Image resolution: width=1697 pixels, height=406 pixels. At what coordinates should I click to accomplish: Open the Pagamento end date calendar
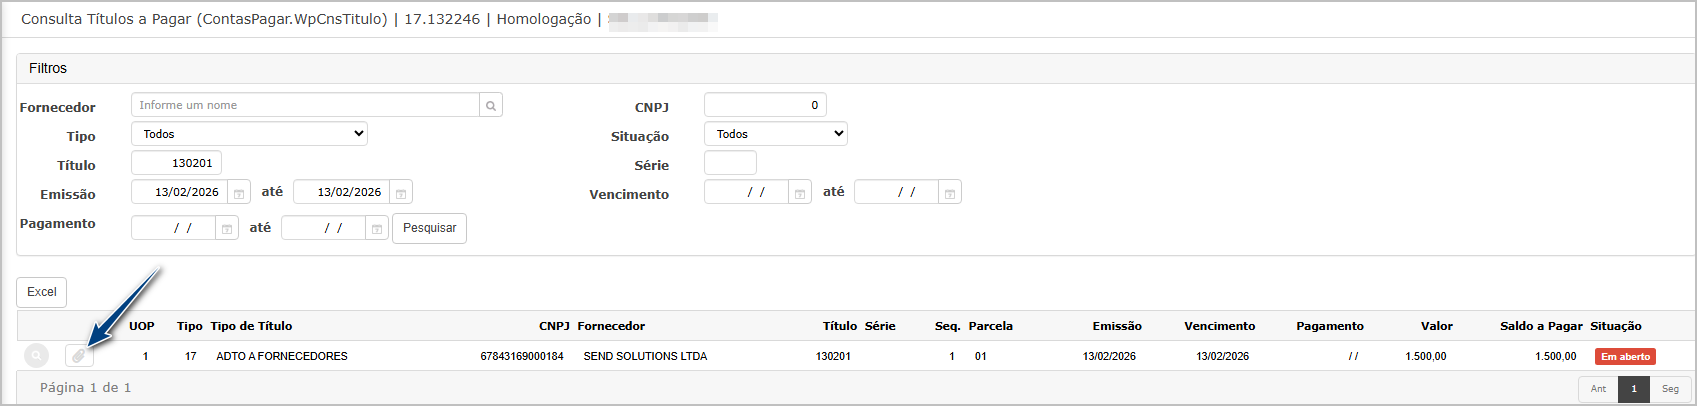377,229
